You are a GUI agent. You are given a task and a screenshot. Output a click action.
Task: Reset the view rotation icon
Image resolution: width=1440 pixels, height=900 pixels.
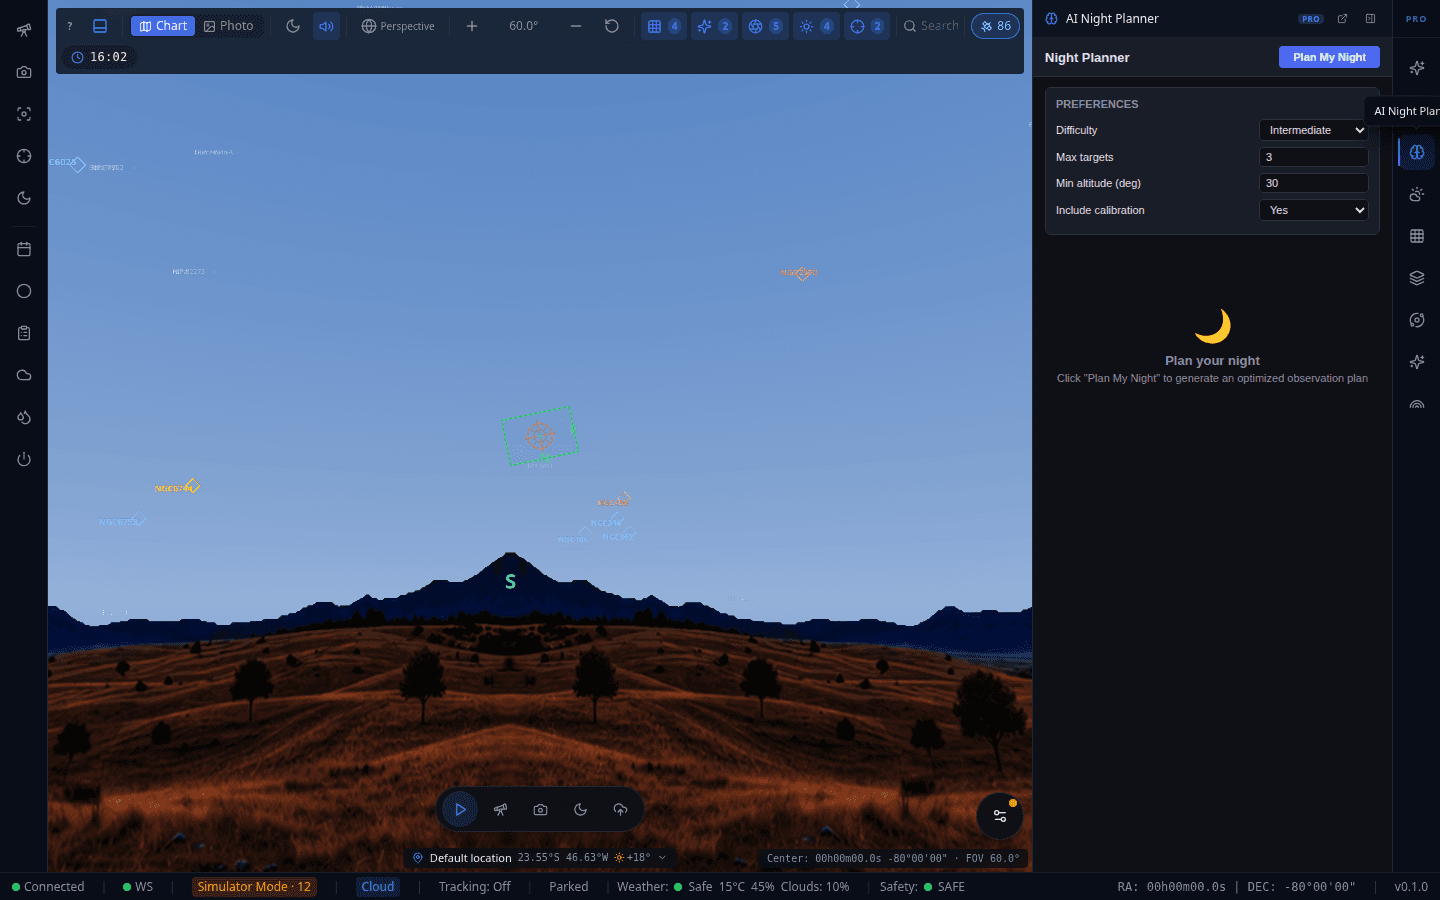pyautogui.click(x=612, y=26)
